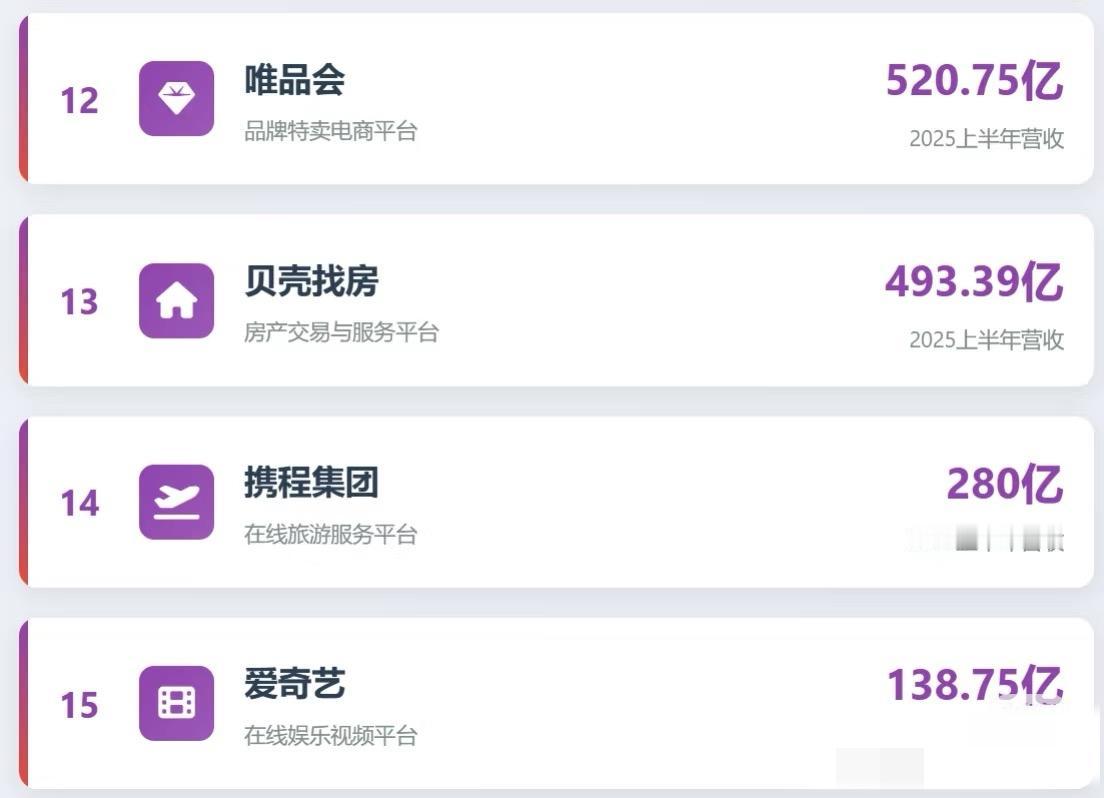The image size is (1104, 798).
Task: Select the 贝壳找房 company name
Action: [311, 282]
